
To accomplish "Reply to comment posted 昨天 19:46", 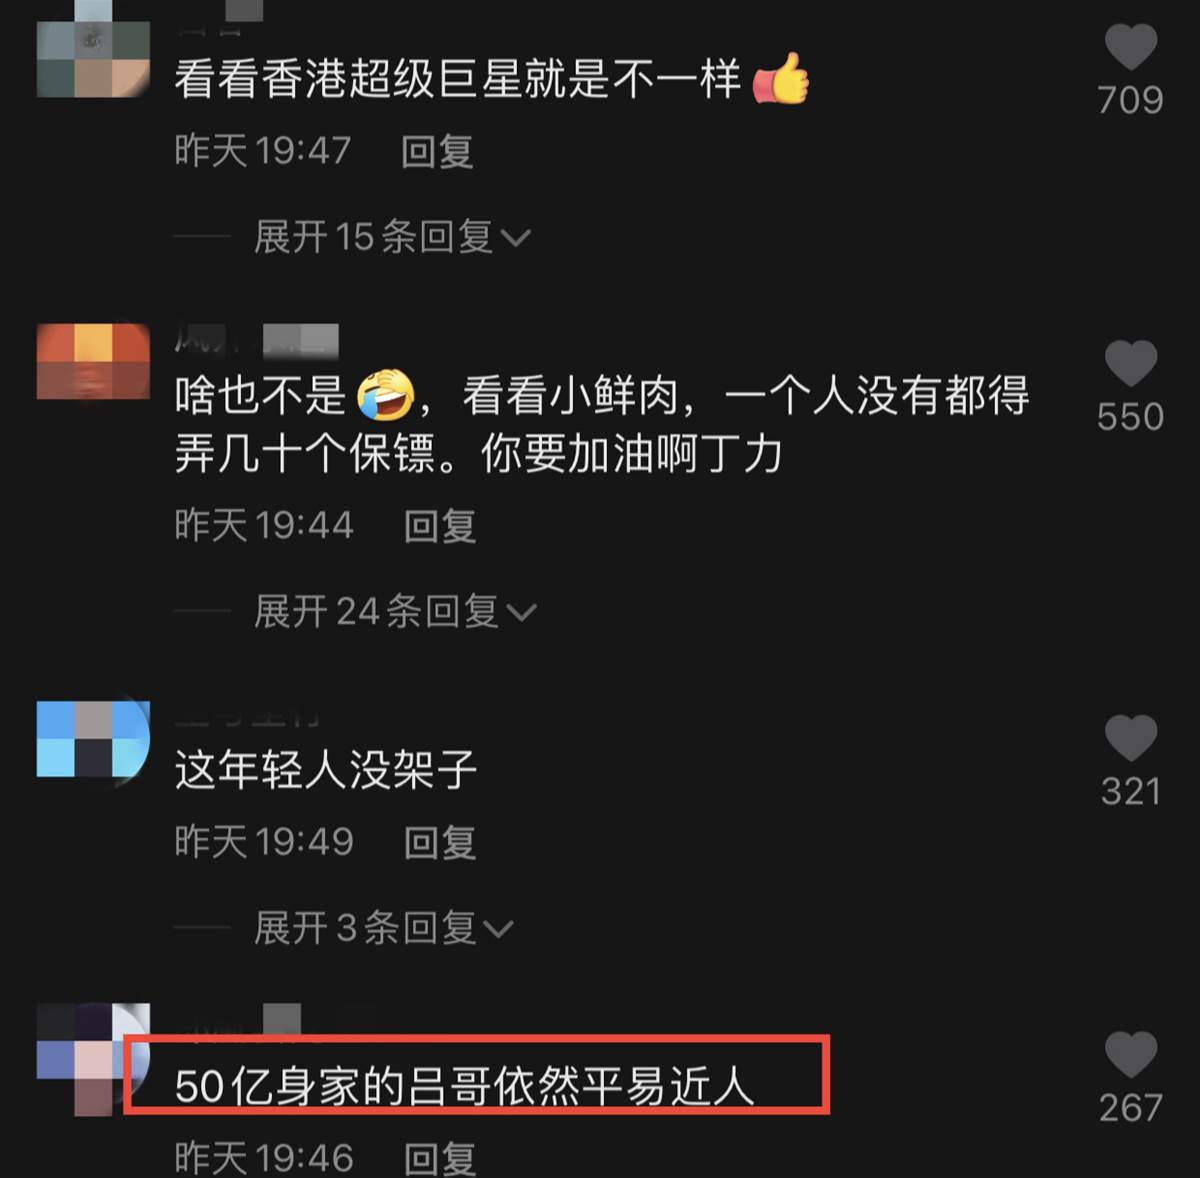I will point(440,1158).
